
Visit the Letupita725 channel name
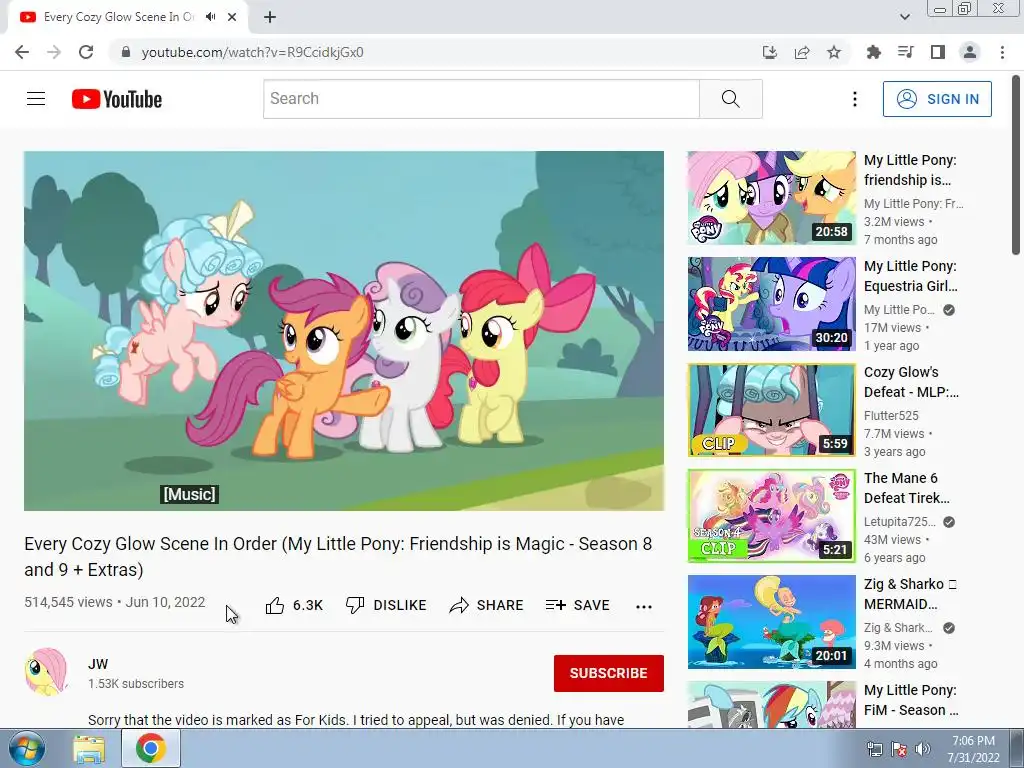(900, 521)
